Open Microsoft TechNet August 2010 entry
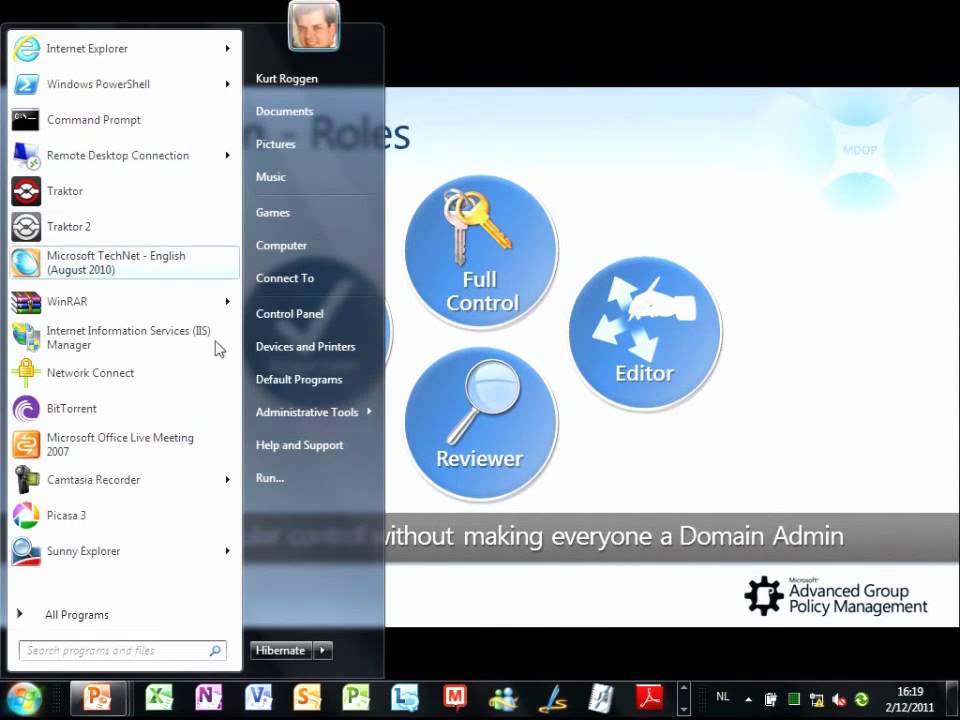Image resolution: width=960 pixels, height=720 pixels. pos(124,263)
